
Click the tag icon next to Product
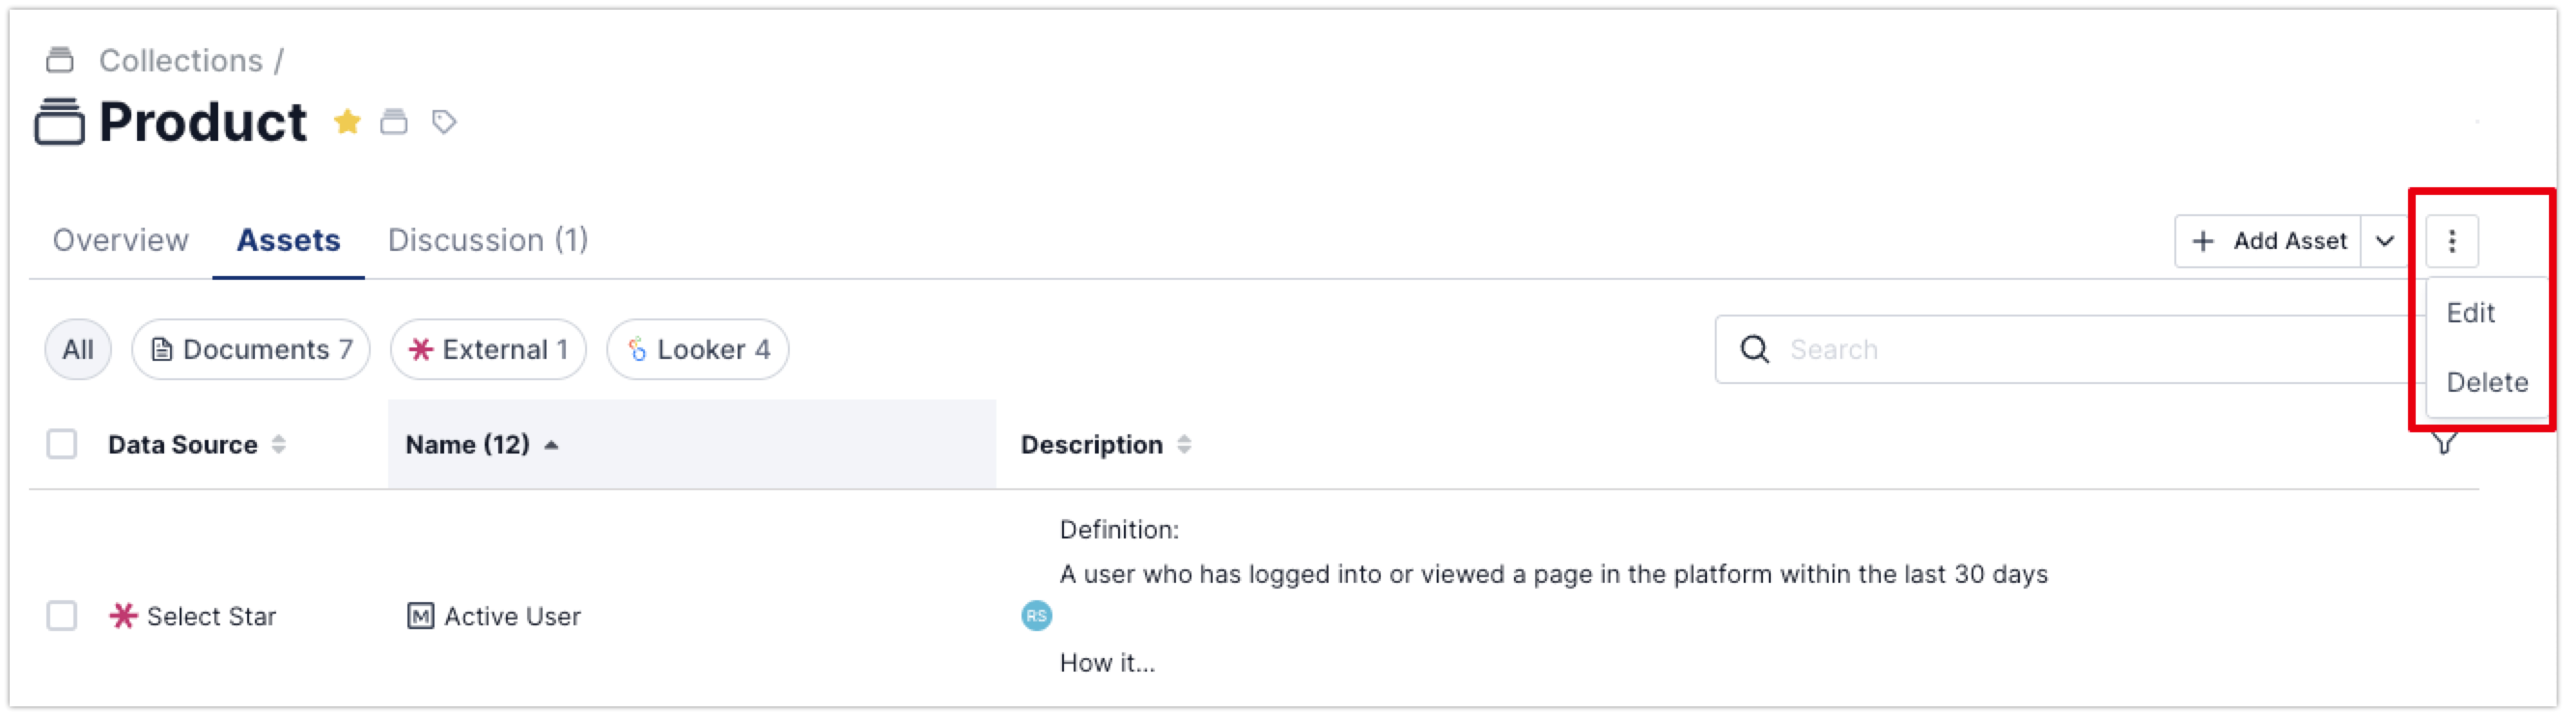click(444, 122)
